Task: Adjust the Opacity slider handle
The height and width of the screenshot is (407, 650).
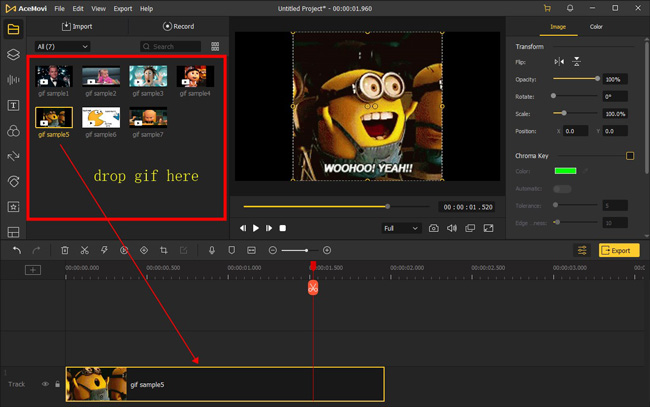Action: pyautogui.click(x=597, y=78)
